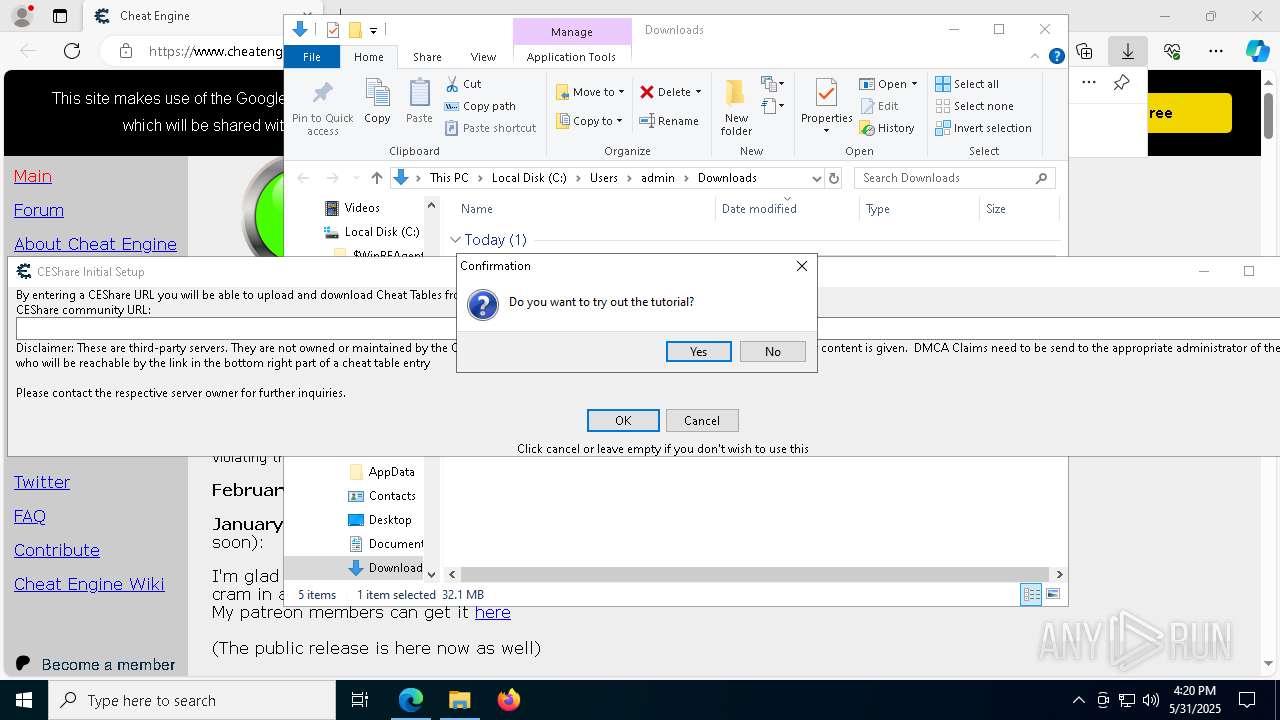Viewport: 1280px width, 720px height.
Task: Click Cancel in CEShare Initial Setup
Action: [702, 420]
